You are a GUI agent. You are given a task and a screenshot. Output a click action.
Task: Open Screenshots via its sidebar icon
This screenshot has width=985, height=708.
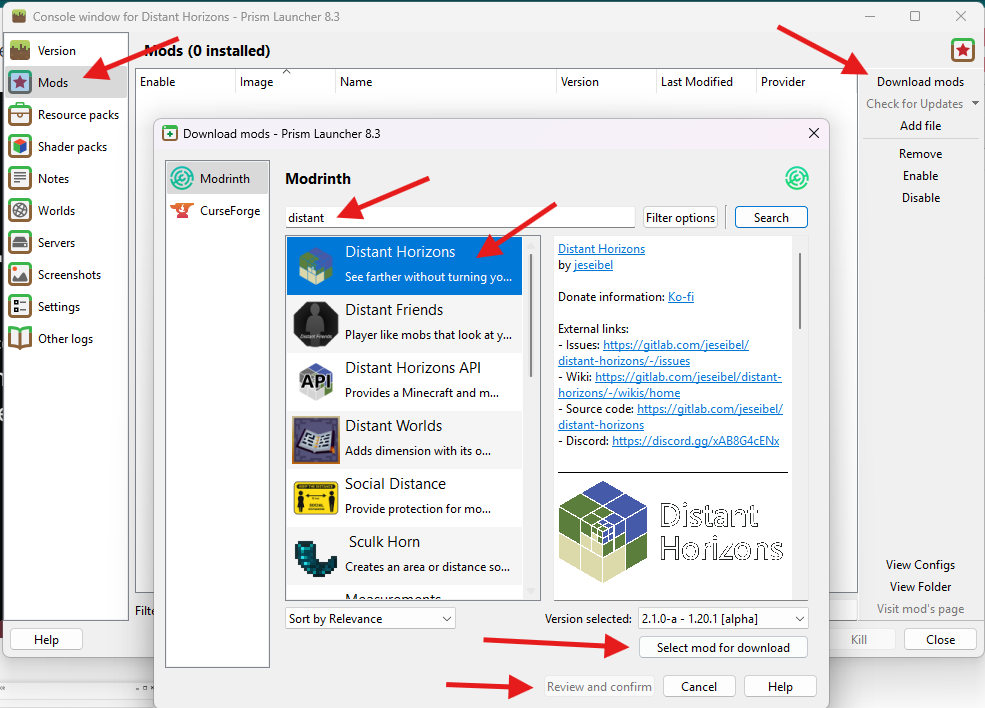pos(20,275)
